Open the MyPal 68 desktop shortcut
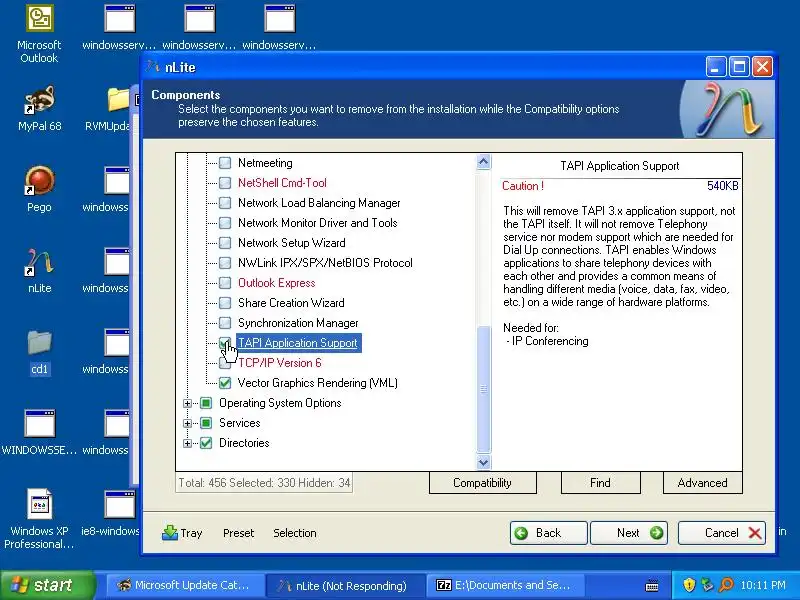Screen dimensions: 800x600 tap(39, 108)
